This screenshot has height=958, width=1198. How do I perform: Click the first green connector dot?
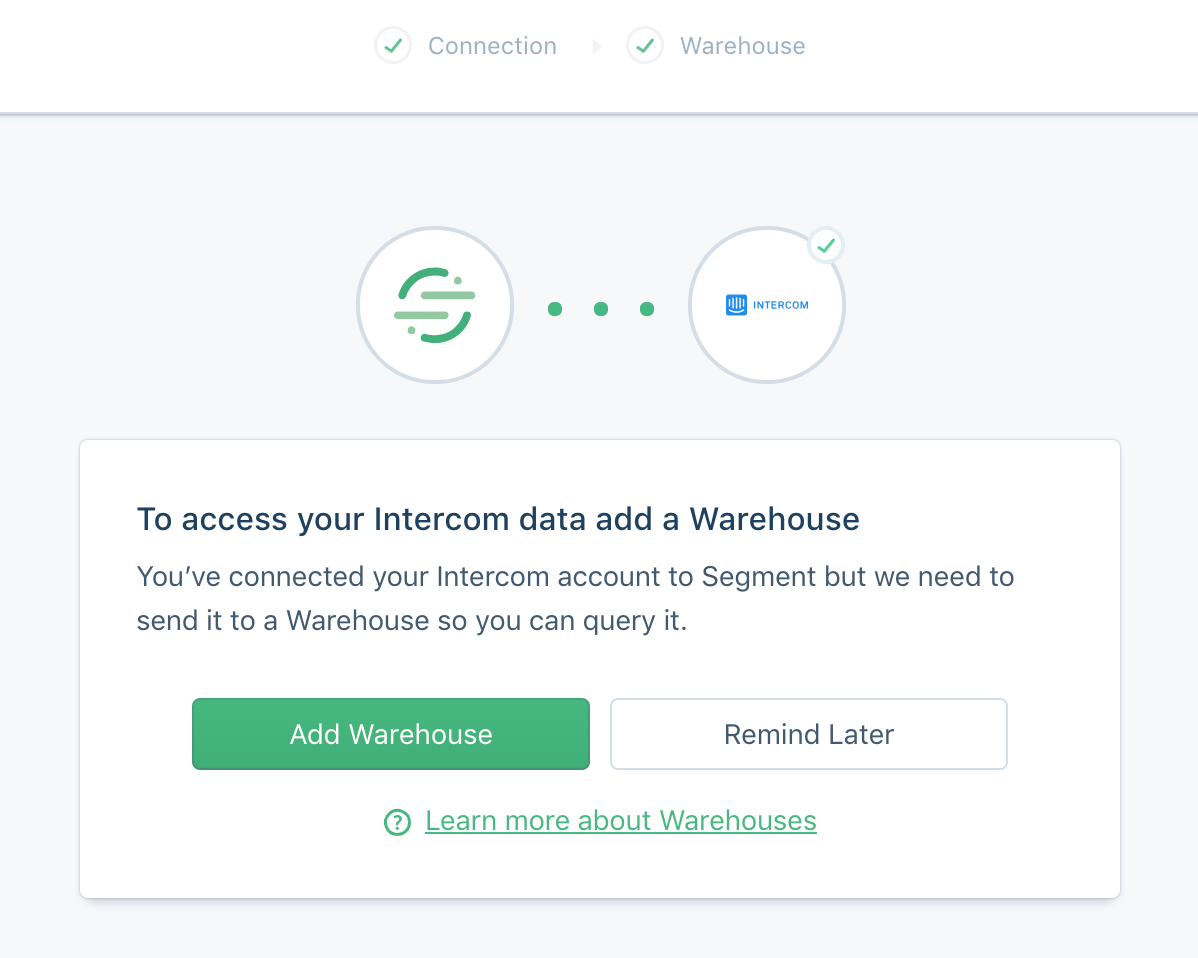[x=555, y=309]
